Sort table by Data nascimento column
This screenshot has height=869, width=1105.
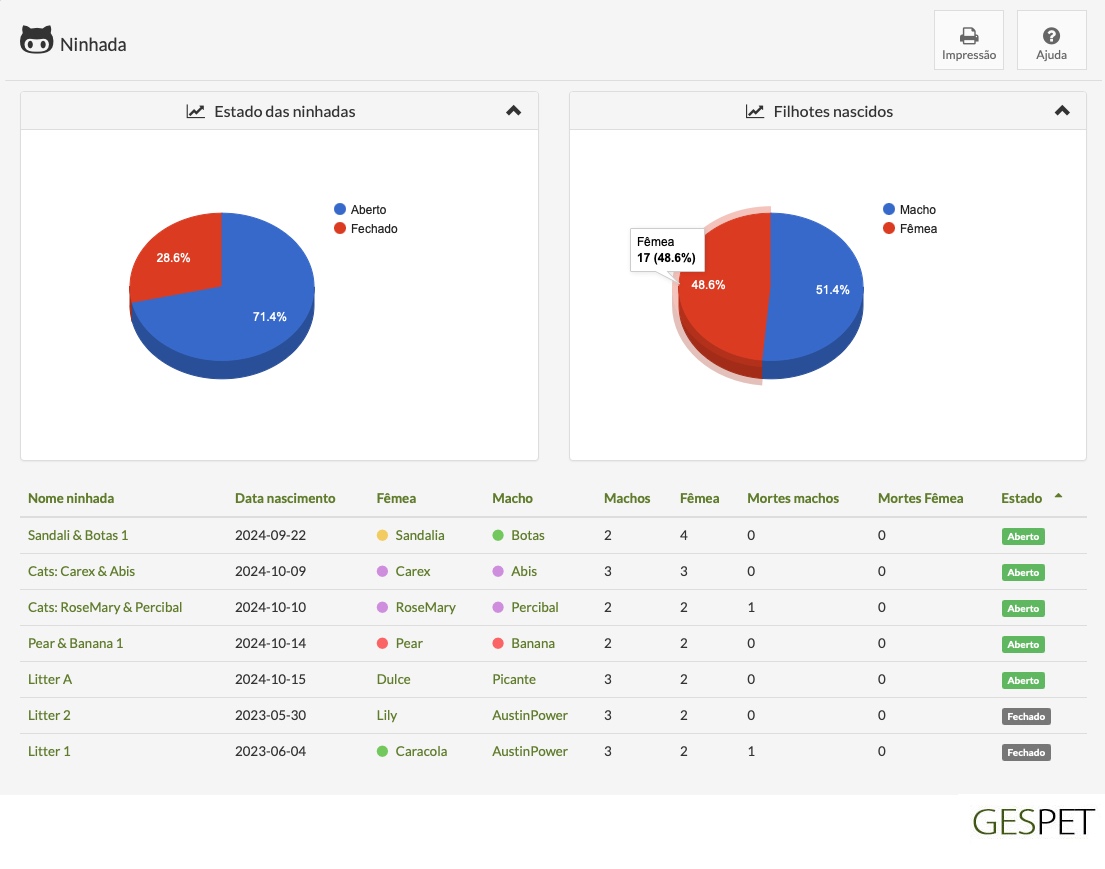285,498
